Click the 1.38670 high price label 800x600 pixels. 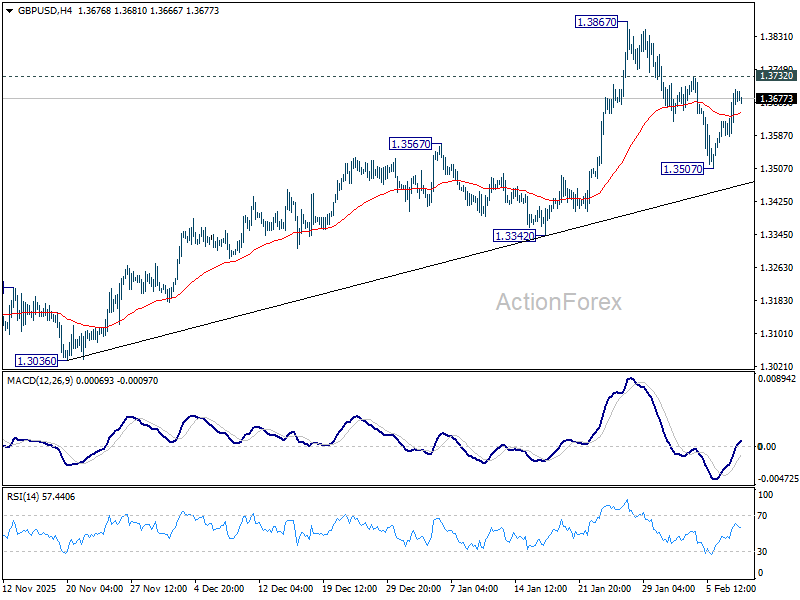pos(596,22)
